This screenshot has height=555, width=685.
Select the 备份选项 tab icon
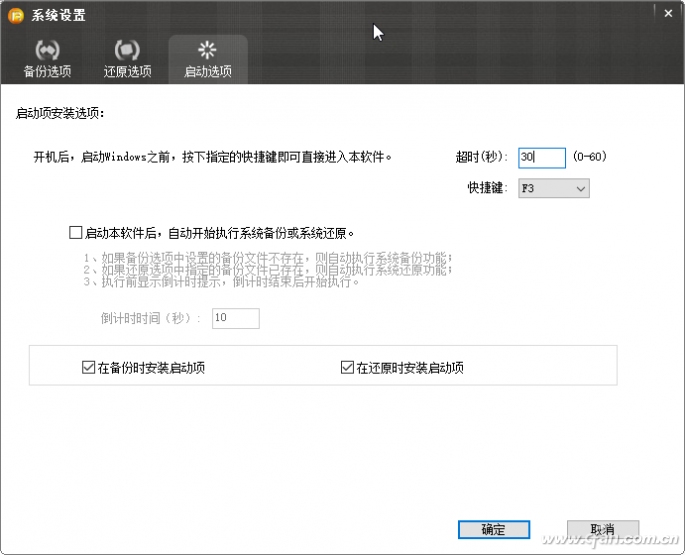tap(47, 50)
